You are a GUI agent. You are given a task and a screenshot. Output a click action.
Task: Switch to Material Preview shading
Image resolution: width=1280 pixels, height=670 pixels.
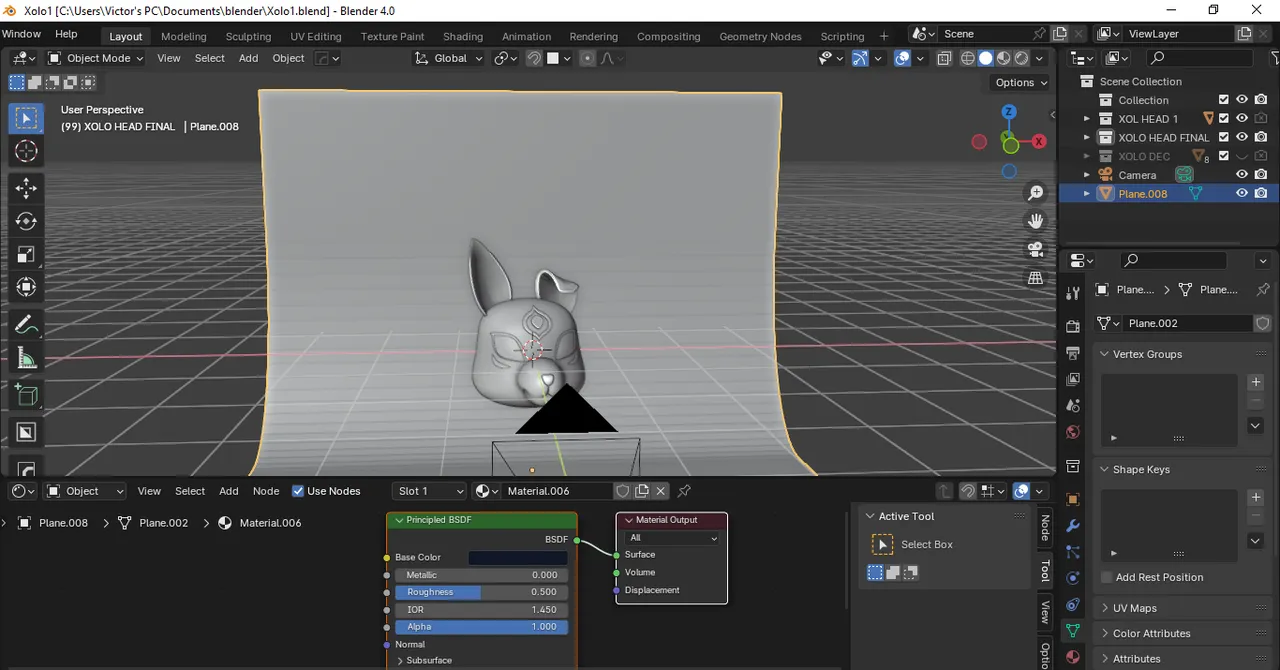[x=1005, y=58]
